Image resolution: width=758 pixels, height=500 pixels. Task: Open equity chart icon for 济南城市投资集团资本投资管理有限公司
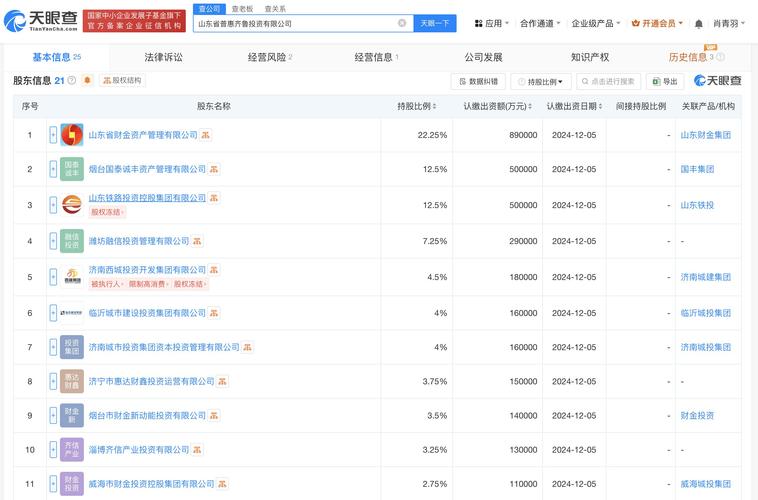(x=248, y=347)
